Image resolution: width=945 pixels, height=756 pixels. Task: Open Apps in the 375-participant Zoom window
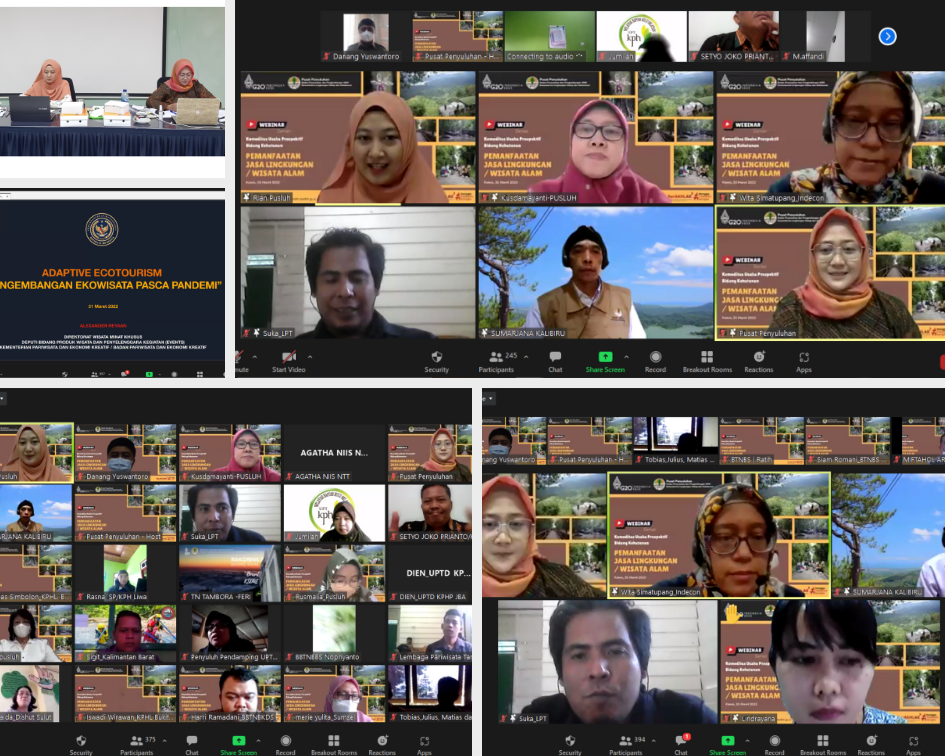[424, 745]
